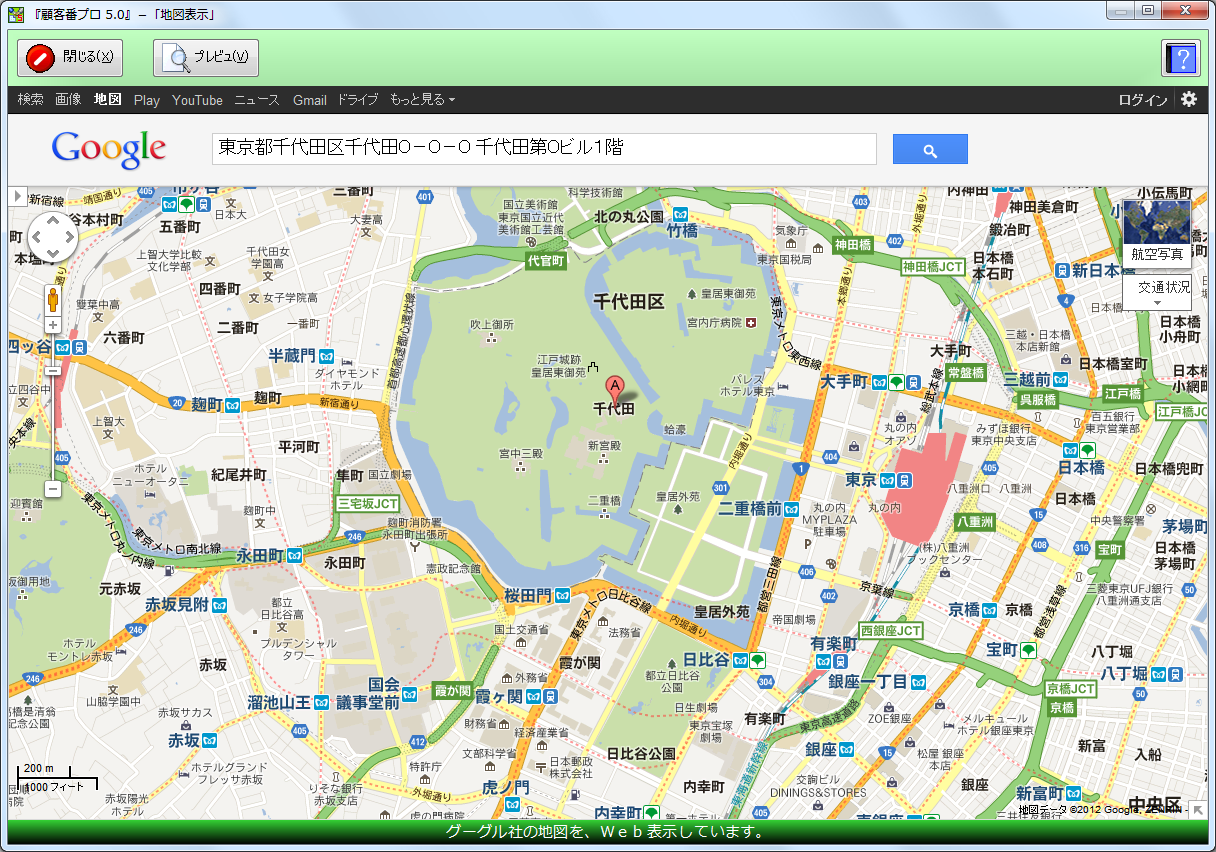Click the 東京 station label
The height and width of the screenshot is (852, 1216).
coord(860,480)
